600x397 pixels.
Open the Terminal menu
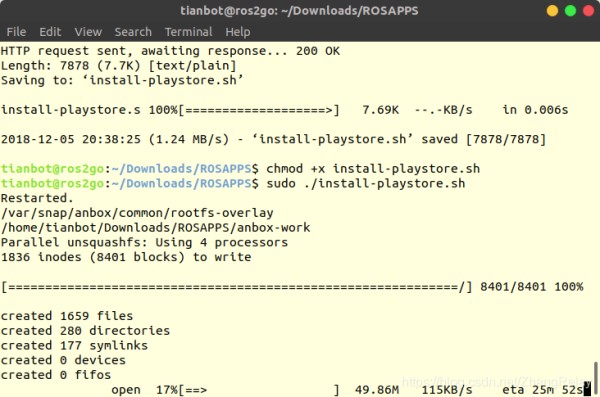coord(189,32)
